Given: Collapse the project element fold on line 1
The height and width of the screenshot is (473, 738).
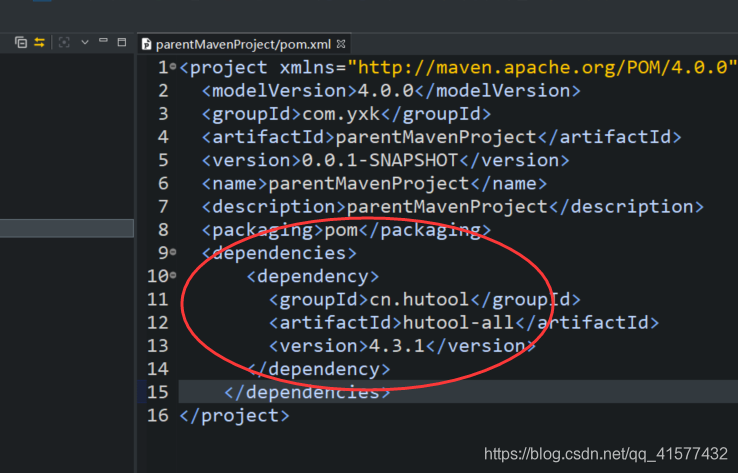Looking at the screenshot, I should point(173,66).
